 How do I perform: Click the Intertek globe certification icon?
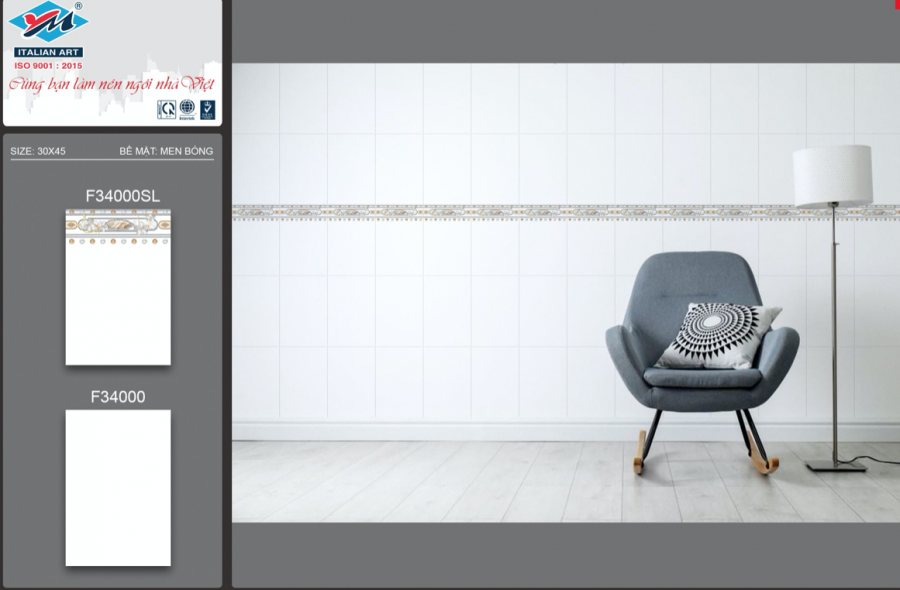click(x=187, y=109)
